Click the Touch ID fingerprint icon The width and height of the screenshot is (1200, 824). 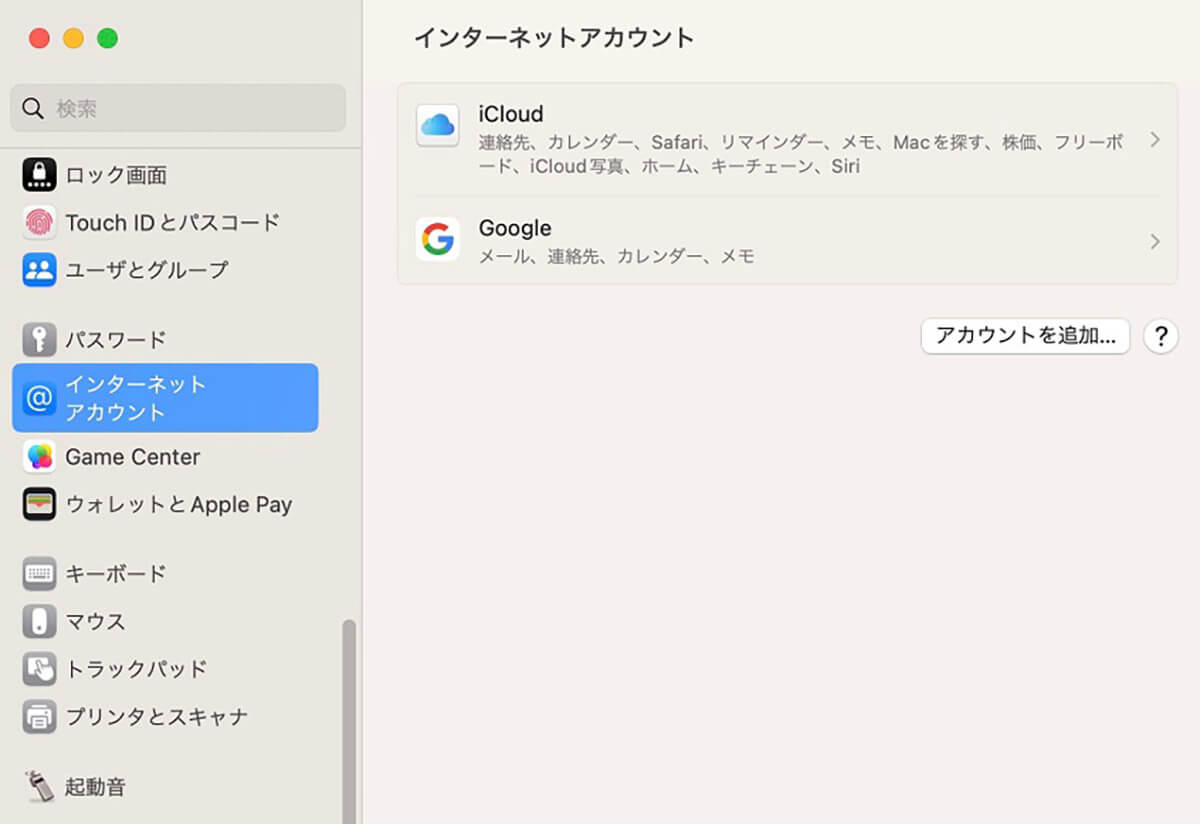[x=39, y=222]
